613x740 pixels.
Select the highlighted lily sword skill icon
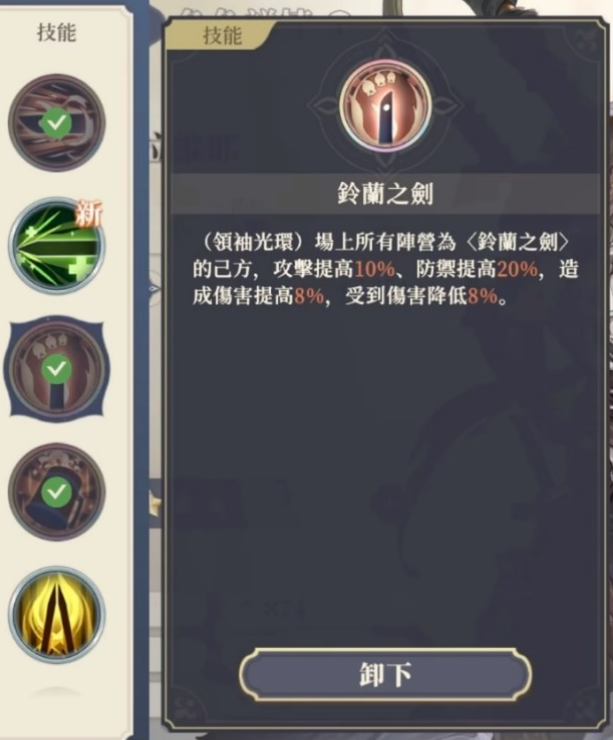[x=57, y=369]
